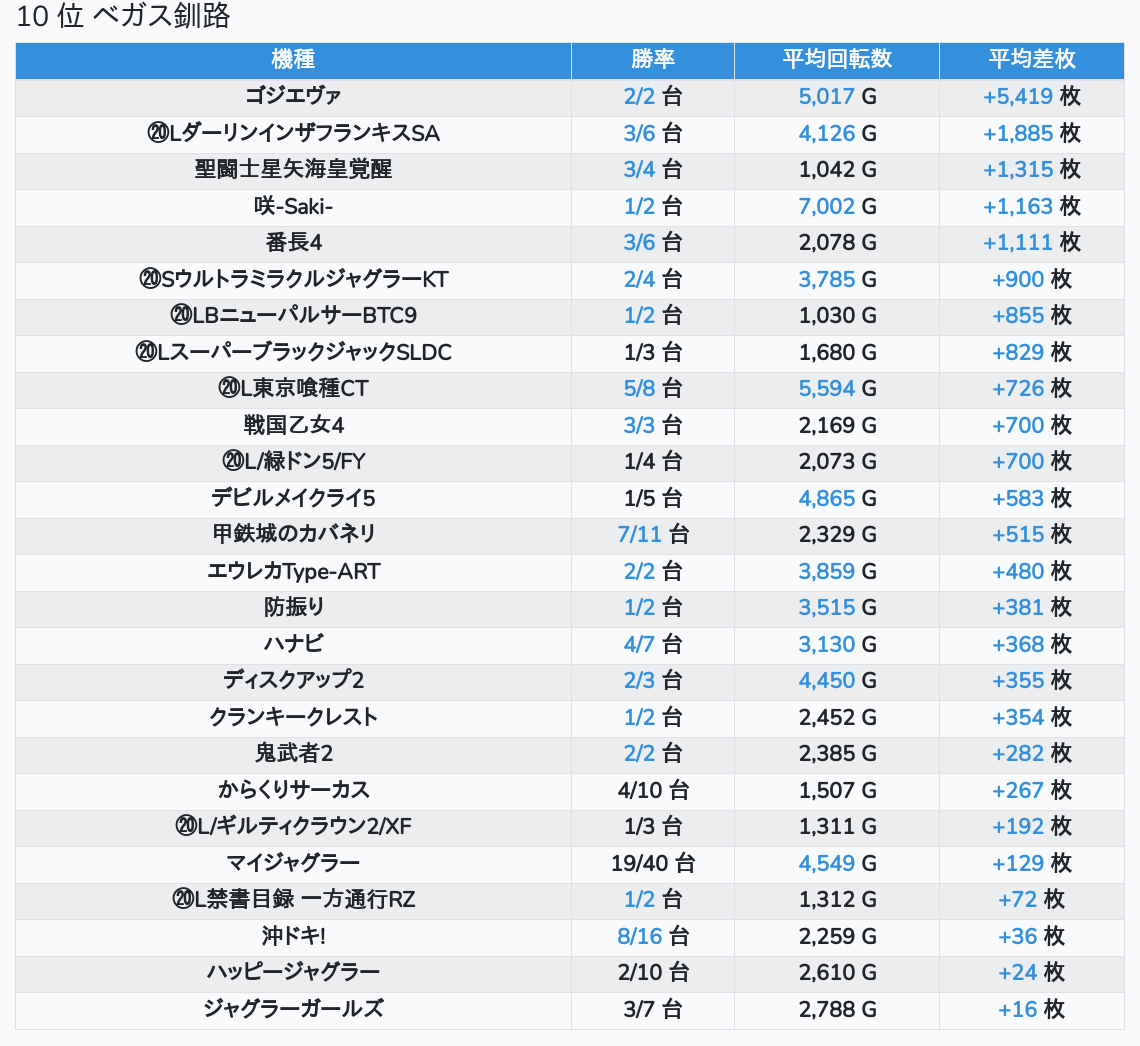Select 防振り machine name

[x=293, y=608]
